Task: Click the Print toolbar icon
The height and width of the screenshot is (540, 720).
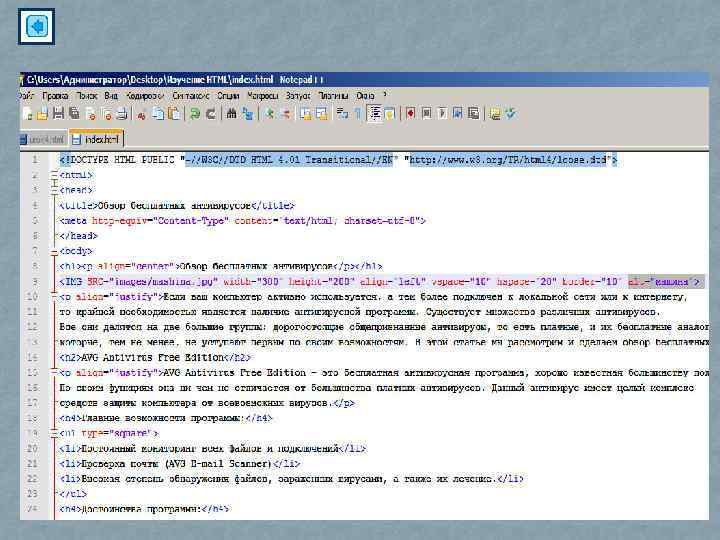Action: click(121, 113)
